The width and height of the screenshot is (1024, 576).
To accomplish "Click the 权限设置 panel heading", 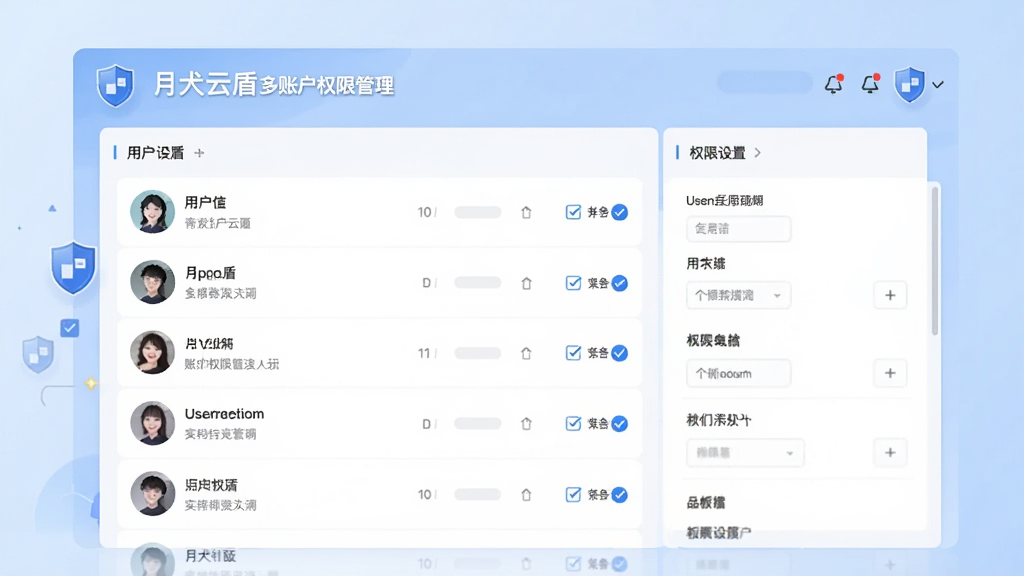I will (x=717, y=153).
